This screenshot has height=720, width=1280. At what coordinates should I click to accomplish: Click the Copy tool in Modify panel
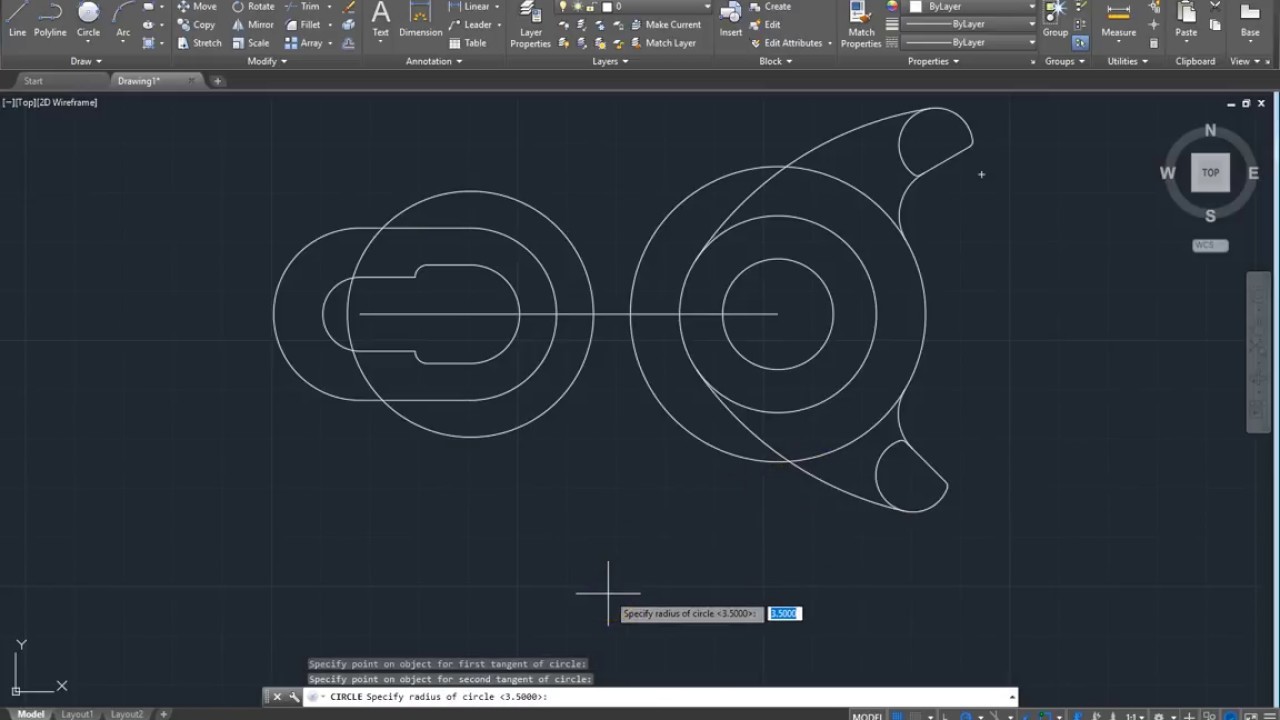(x=196, y=24)
